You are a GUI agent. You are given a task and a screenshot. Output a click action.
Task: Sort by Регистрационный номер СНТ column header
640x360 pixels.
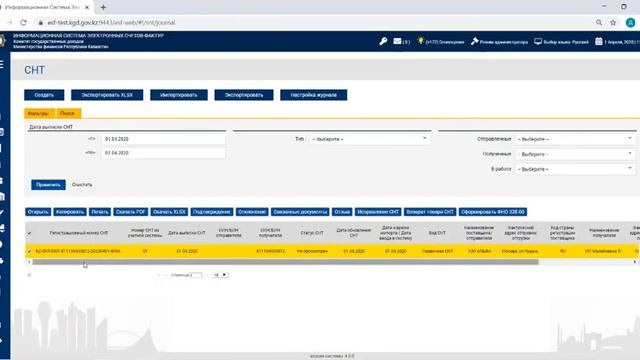coord(79,233)
